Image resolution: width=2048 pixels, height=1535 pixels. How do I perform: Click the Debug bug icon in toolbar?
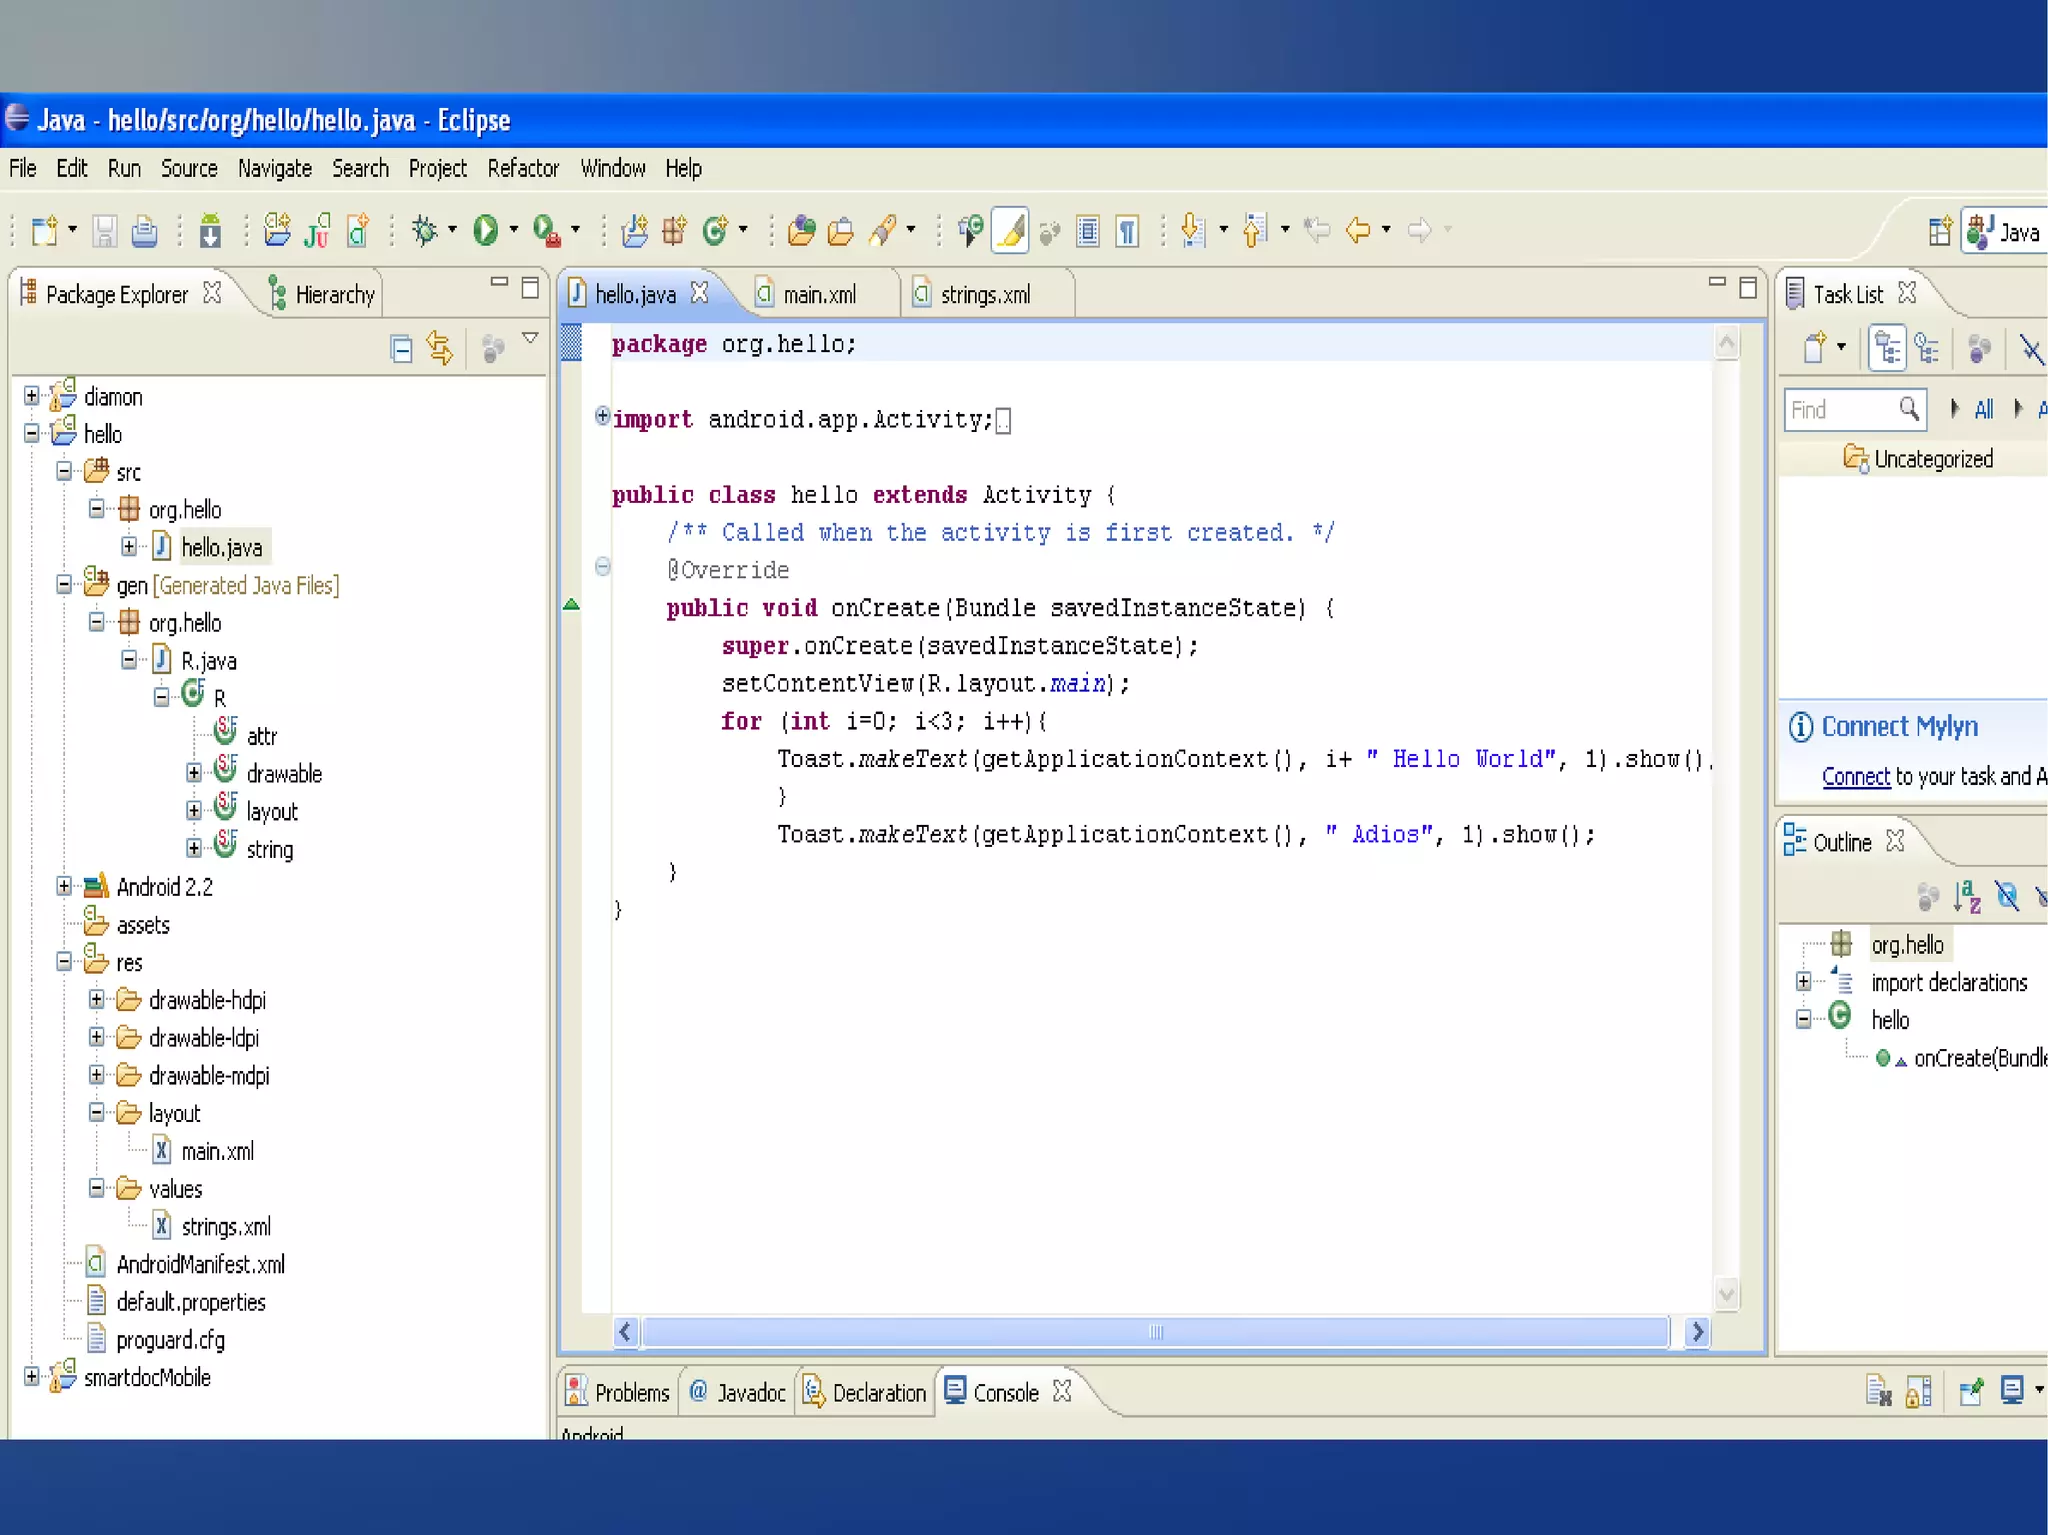tap(425, 231)
